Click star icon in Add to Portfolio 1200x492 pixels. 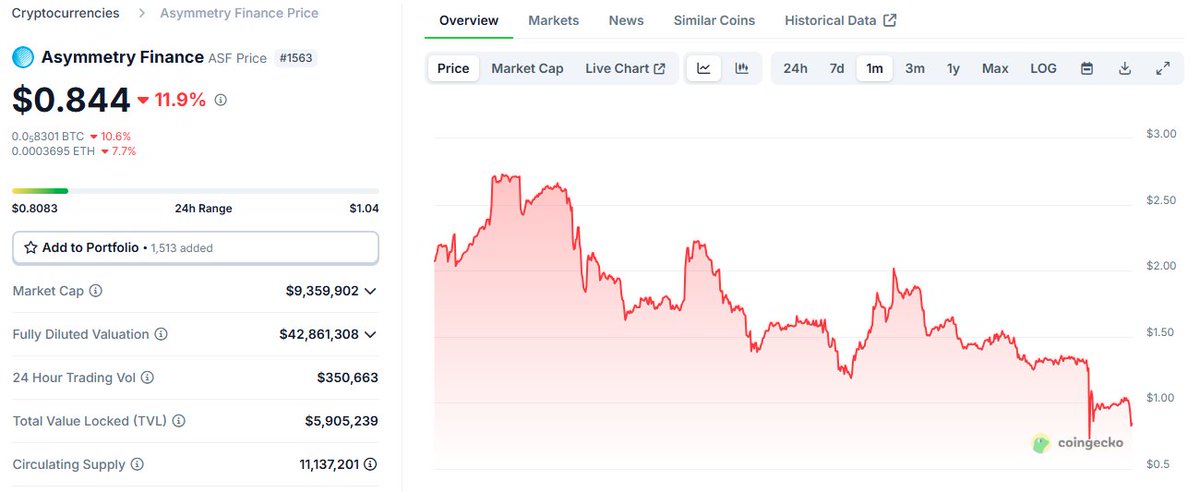coord(31,248)
